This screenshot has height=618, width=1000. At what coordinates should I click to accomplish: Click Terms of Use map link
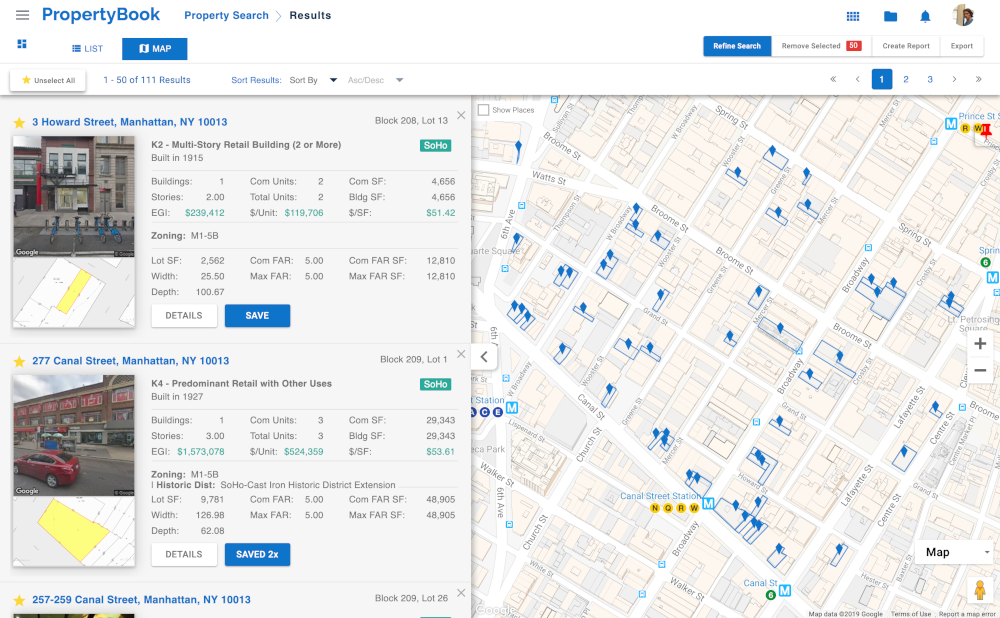(x=911, y=614)
